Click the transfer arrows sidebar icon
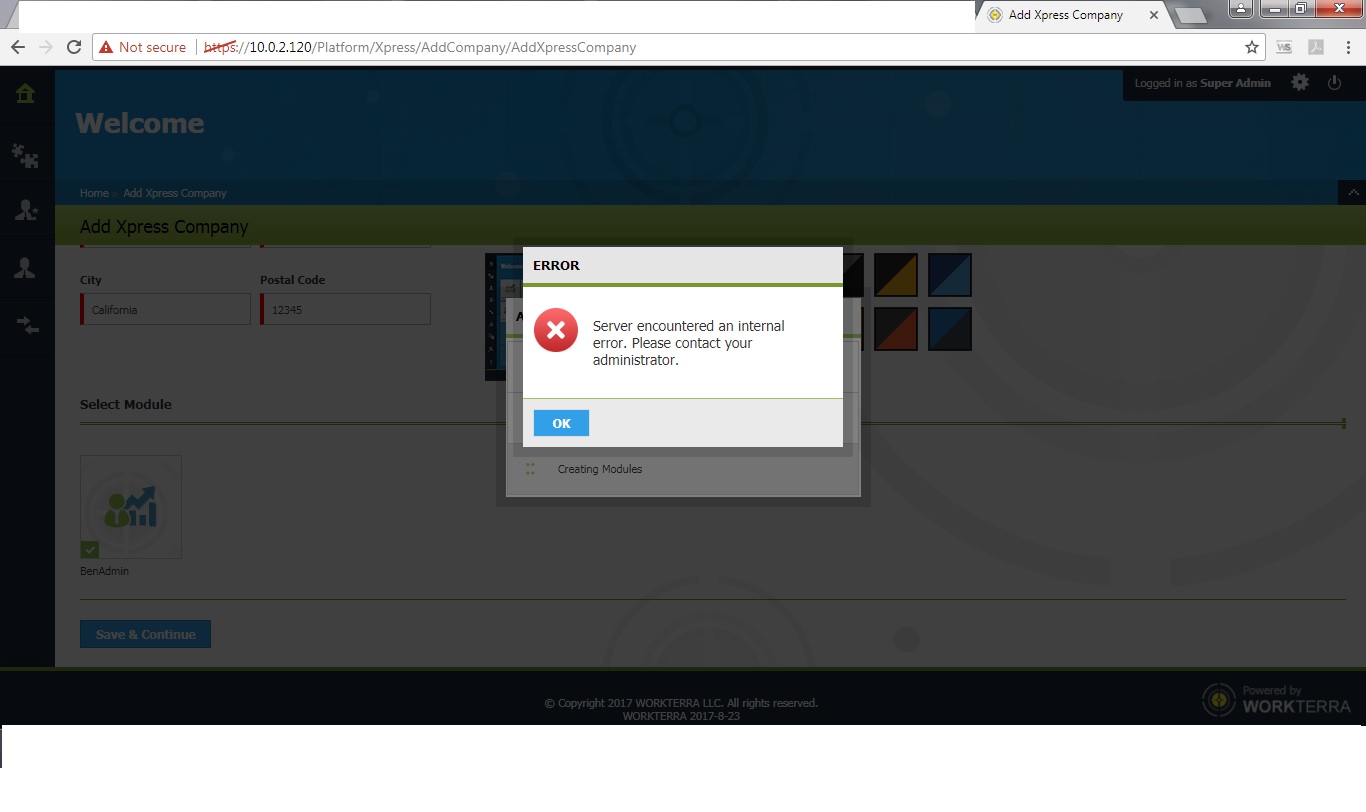 [25, 325]
